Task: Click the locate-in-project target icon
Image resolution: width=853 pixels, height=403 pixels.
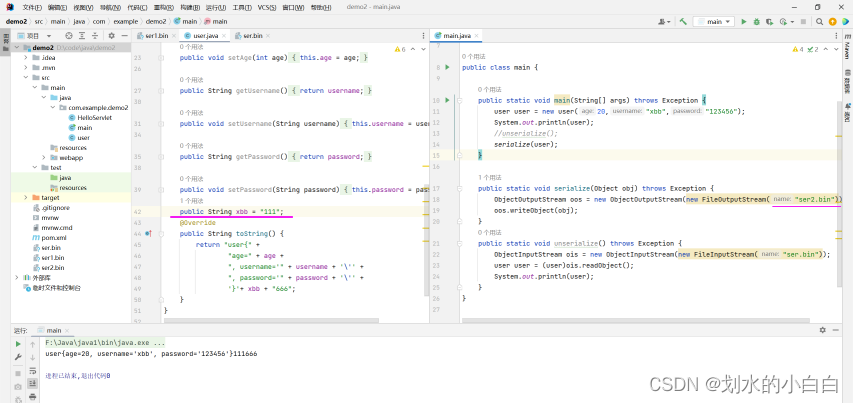Action: click(x=69, y=35)
